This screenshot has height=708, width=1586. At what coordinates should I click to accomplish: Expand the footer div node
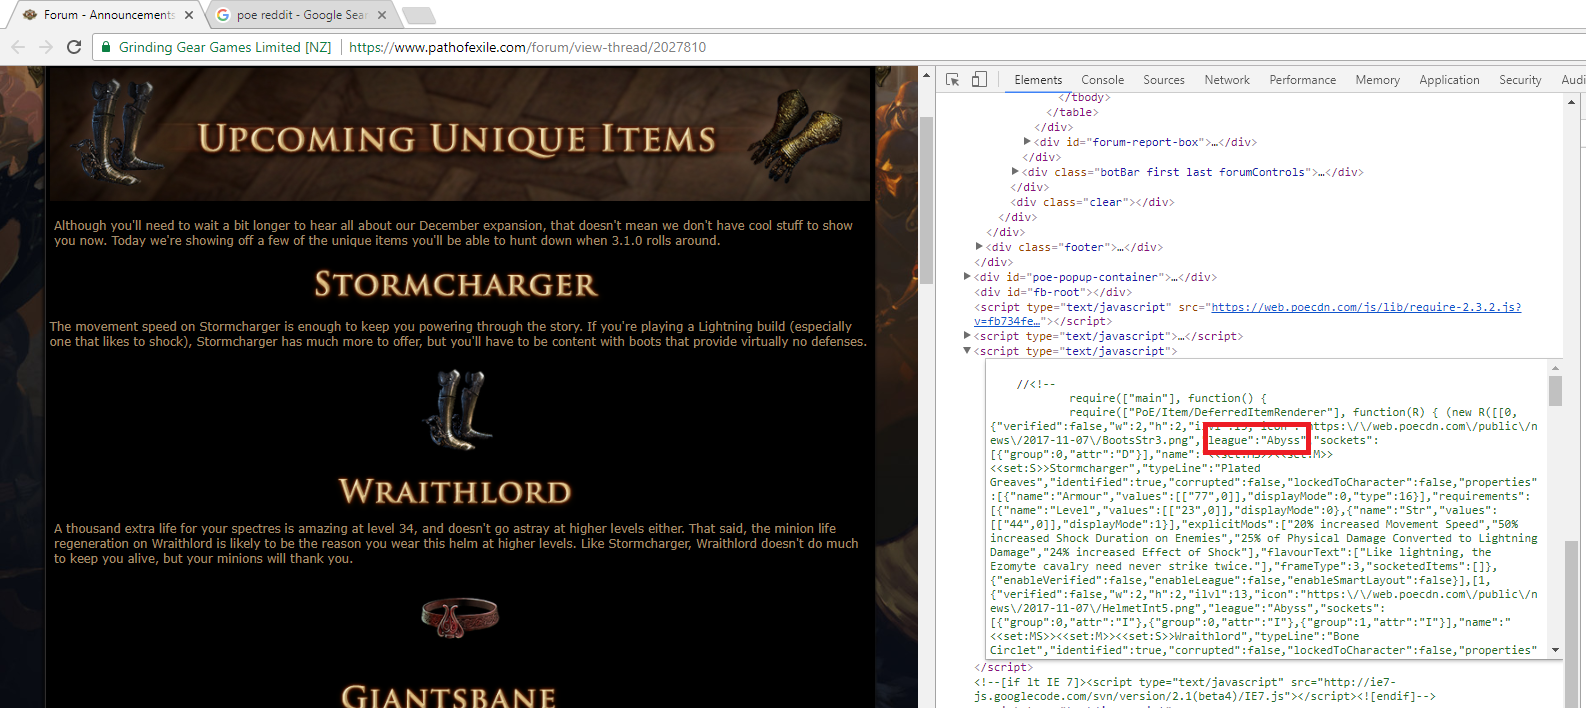(x=979, y=246)
